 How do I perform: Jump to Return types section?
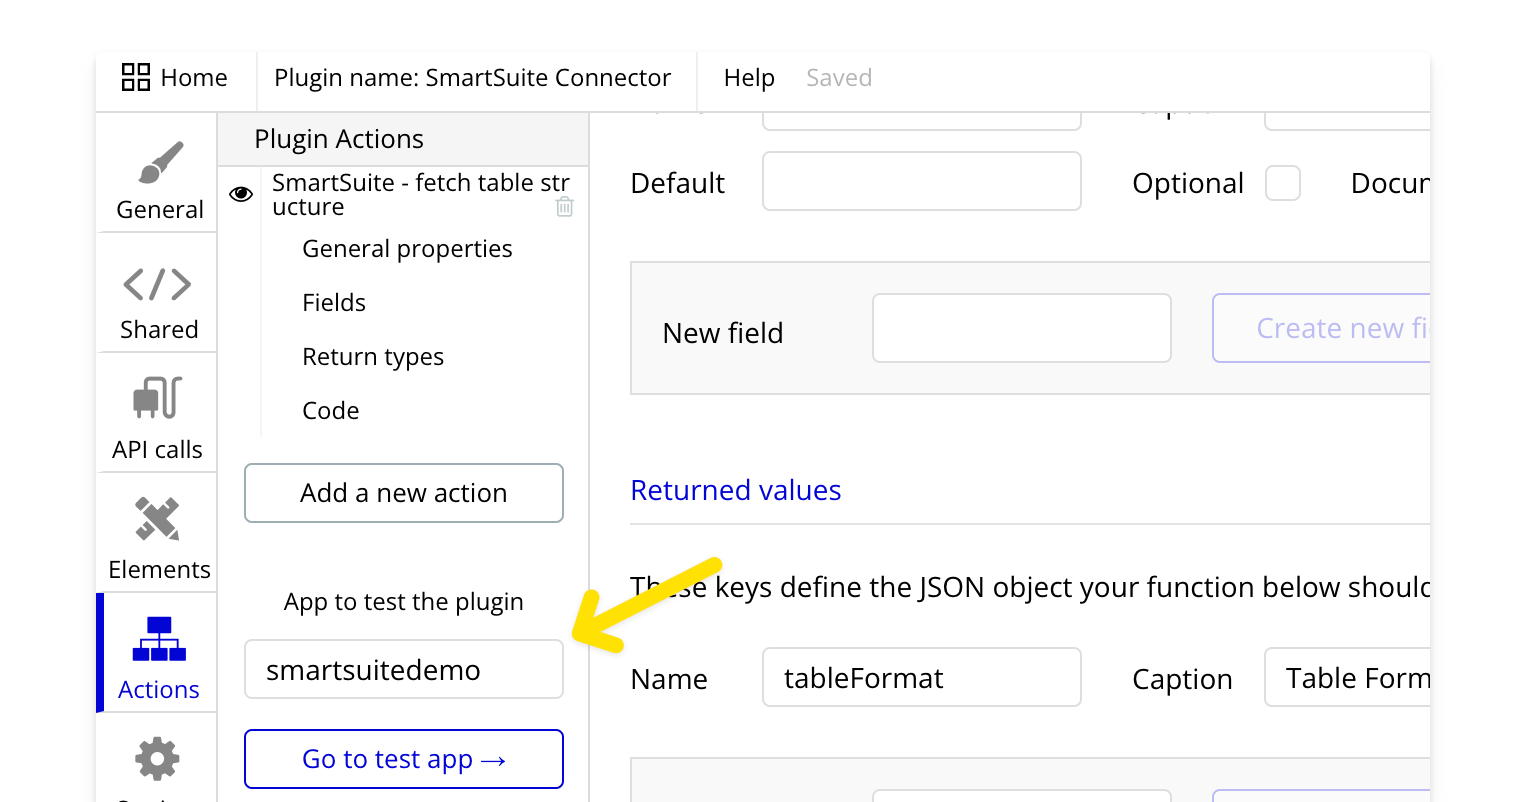[x=373, y=357]
